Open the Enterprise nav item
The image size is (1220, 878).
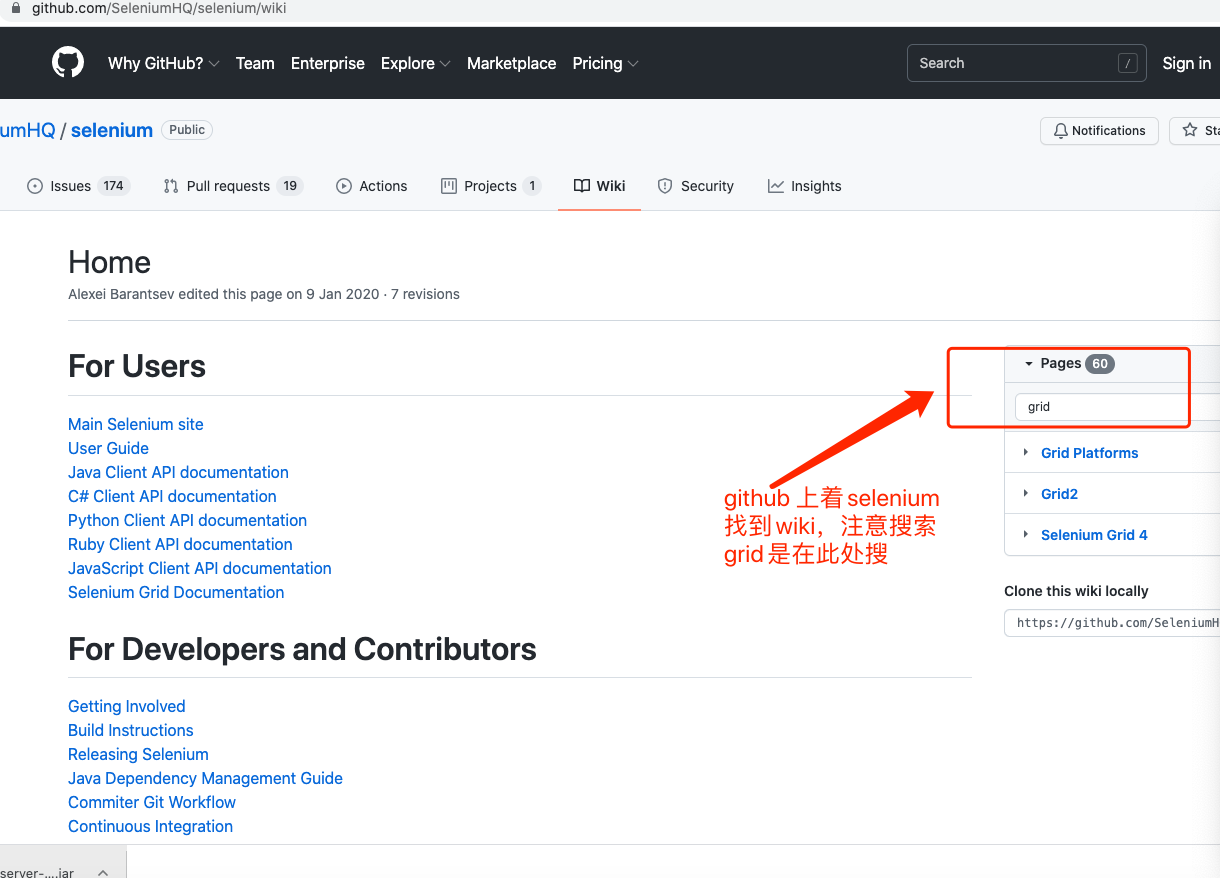pyautogui.click(x=328, y=63)
